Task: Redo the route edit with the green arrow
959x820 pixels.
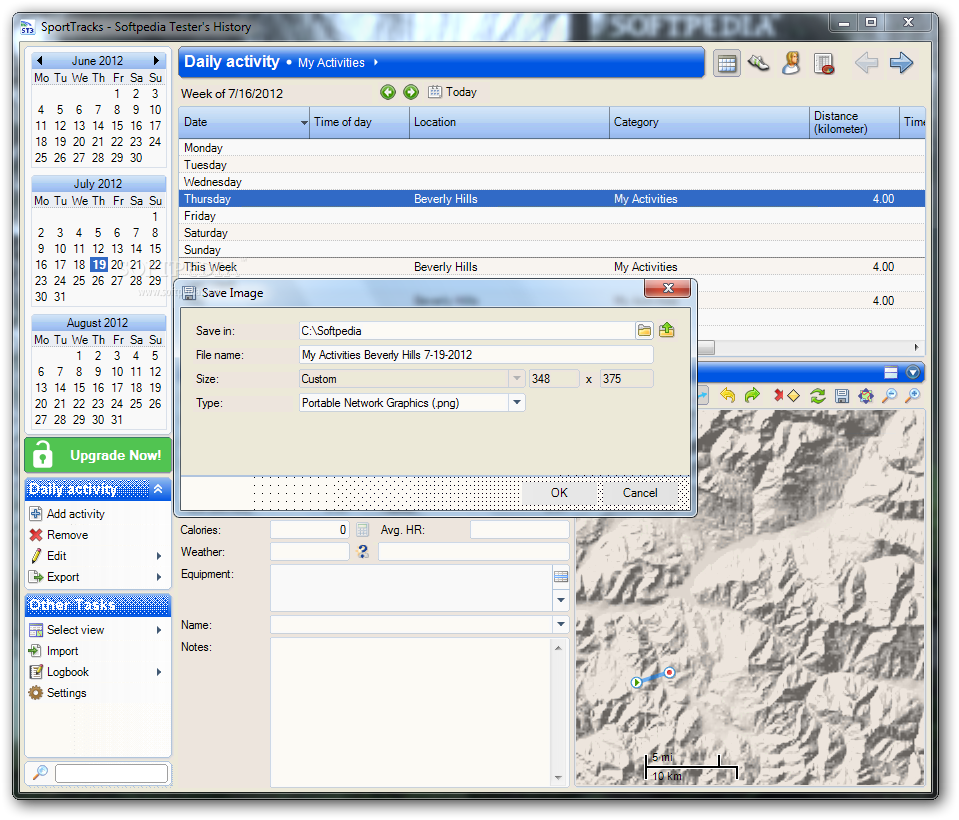Action: 752,396
